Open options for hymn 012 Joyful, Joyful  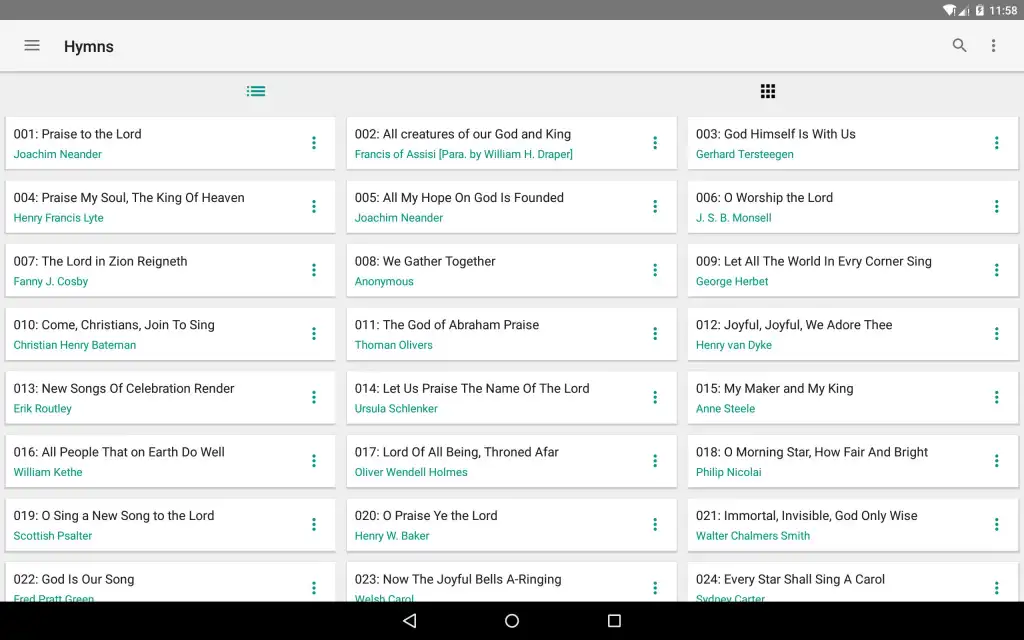pos(996,334)
